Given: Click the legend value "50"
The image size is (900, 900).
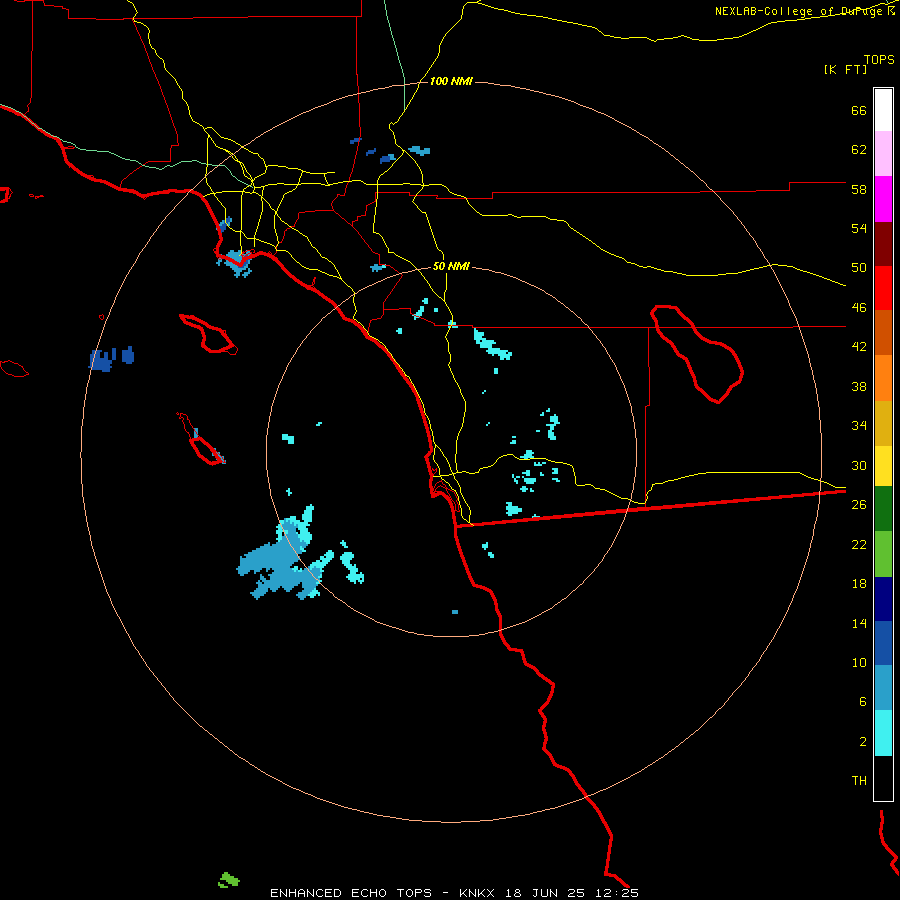Looking at the screenshot, I should (859, 268).
